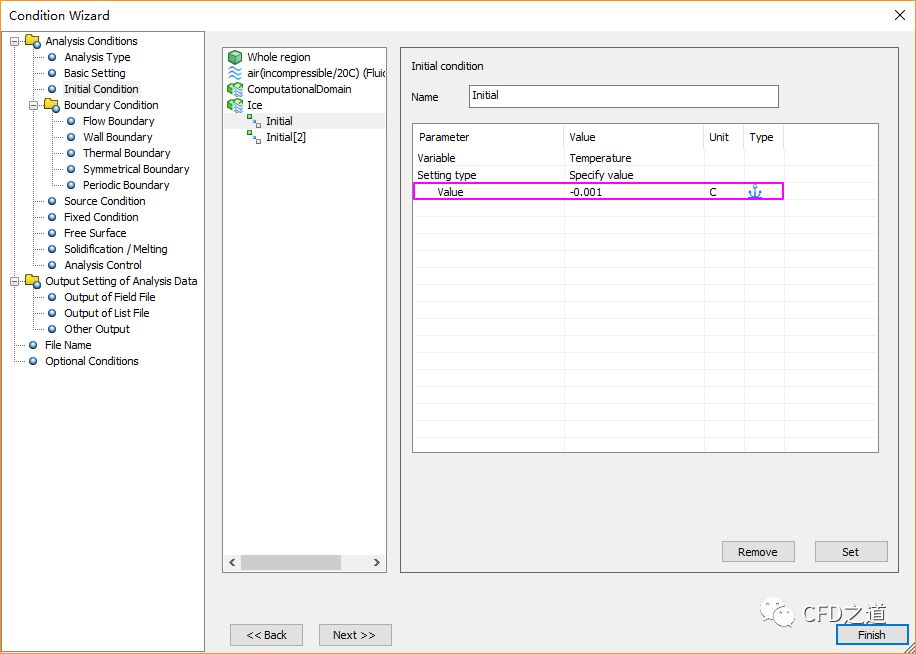916x654 pixels.
Task: Collapse the Analysis Conditions tree node
Action: click(x=15, y=41)
